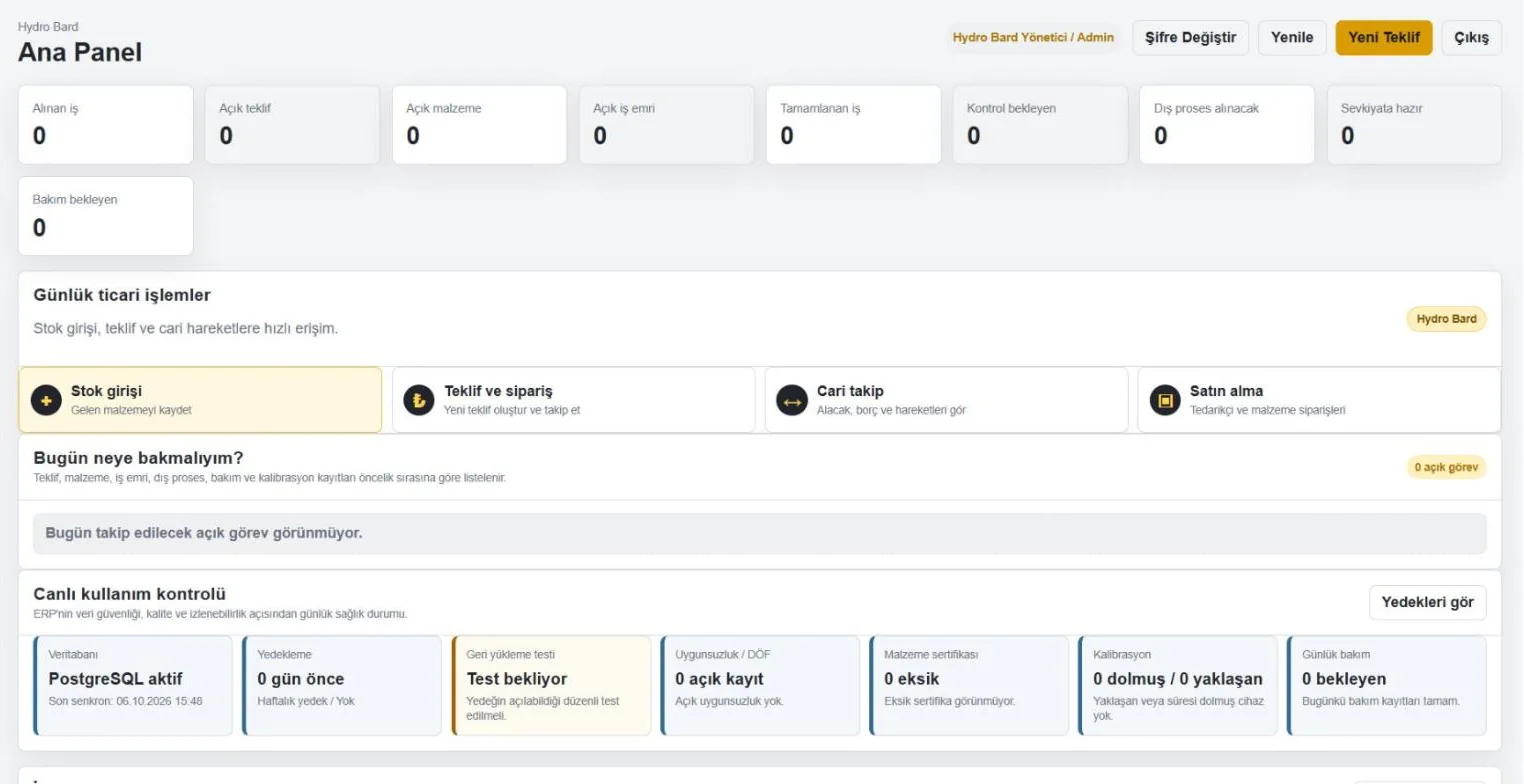Click the 0 açık görev badge

(x=1446, y=467)
